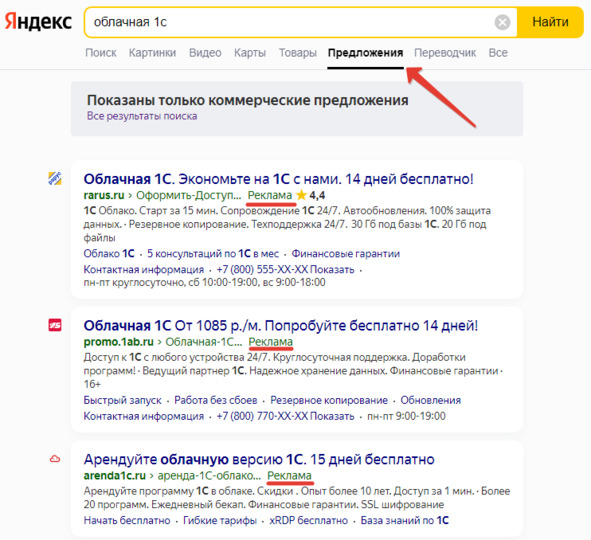This screenshot has width=591, height=540.
Task: Open ad title Арендуйте облачную версию 1С
Action: 259,459
